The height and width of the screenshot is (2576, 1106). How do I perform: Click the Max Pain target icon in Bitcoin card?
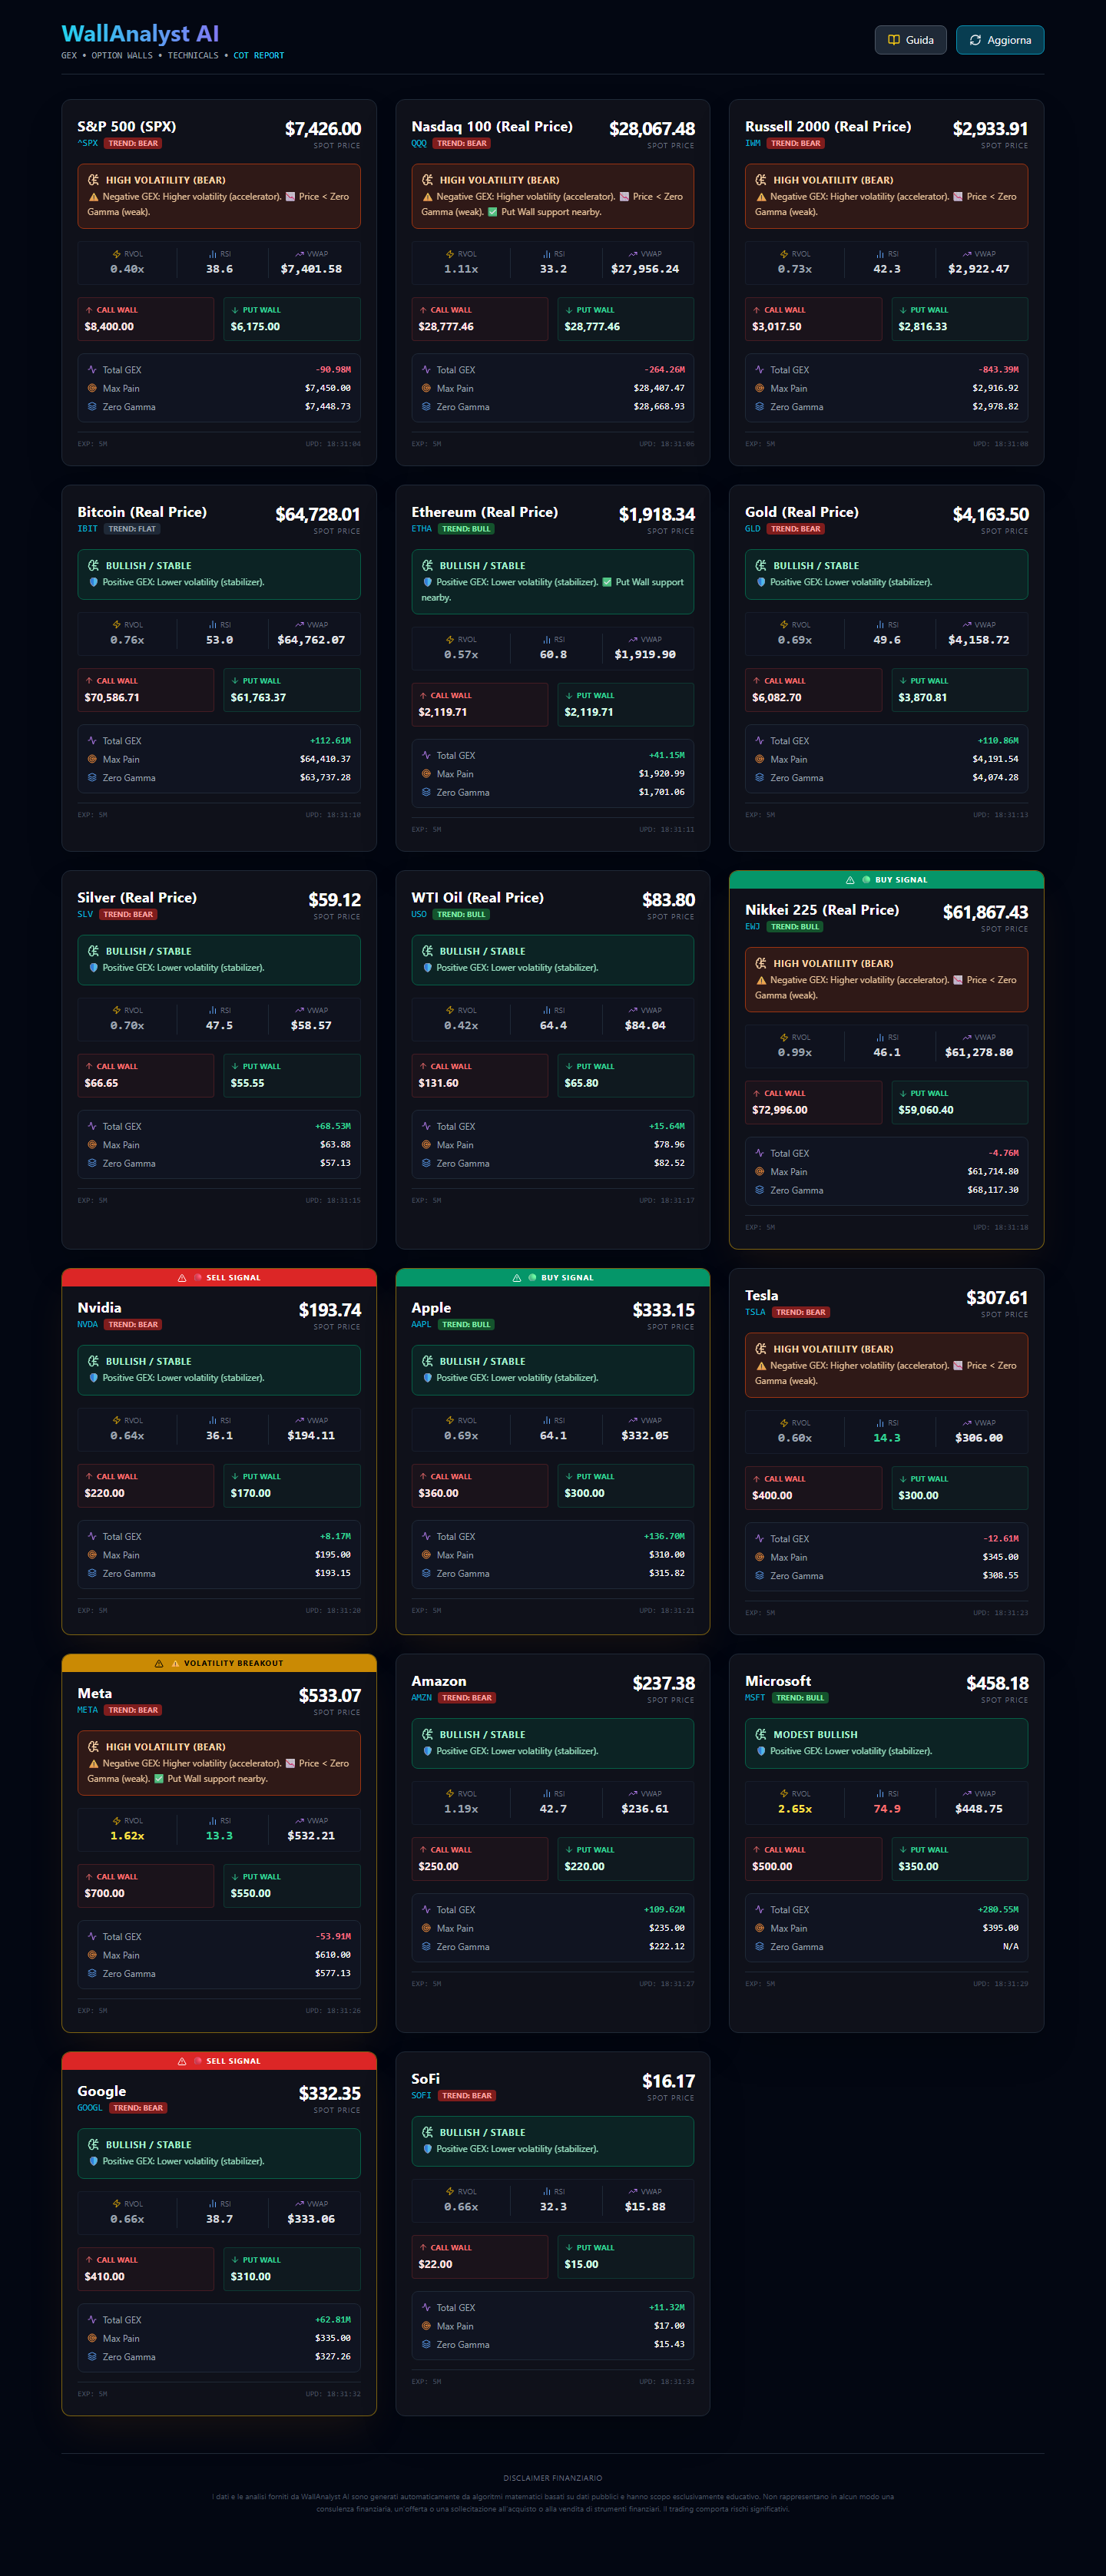92,759
